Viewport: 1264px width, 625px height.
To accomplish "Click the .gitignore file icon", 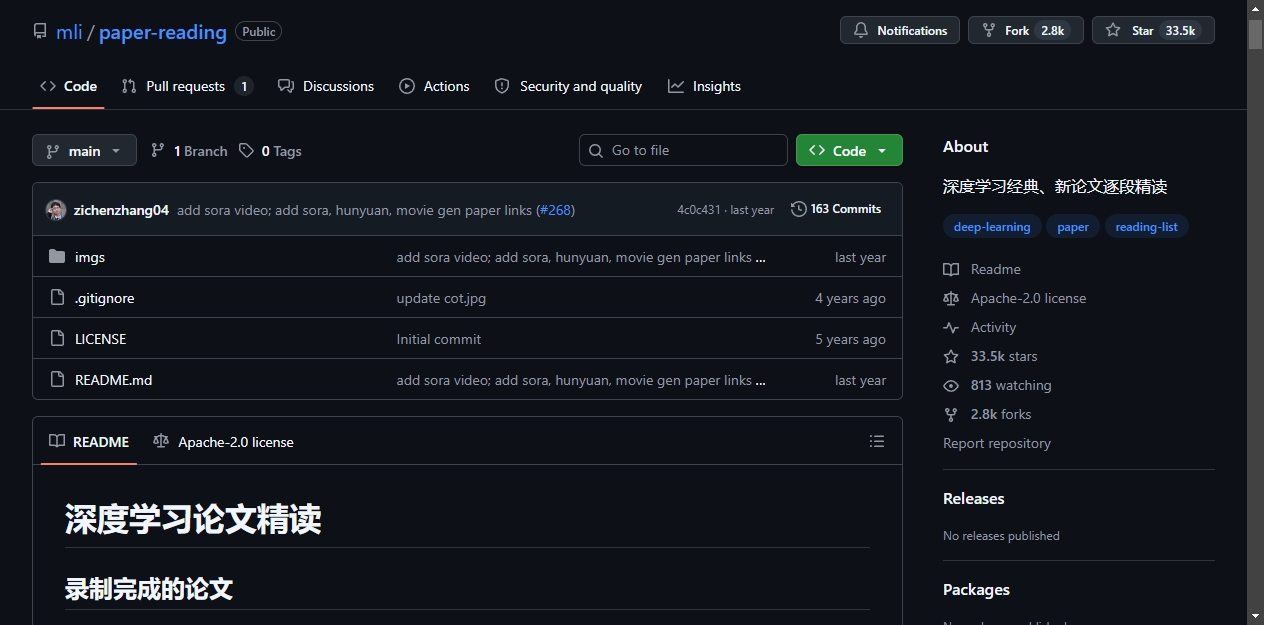I will [x=57, y=298].
